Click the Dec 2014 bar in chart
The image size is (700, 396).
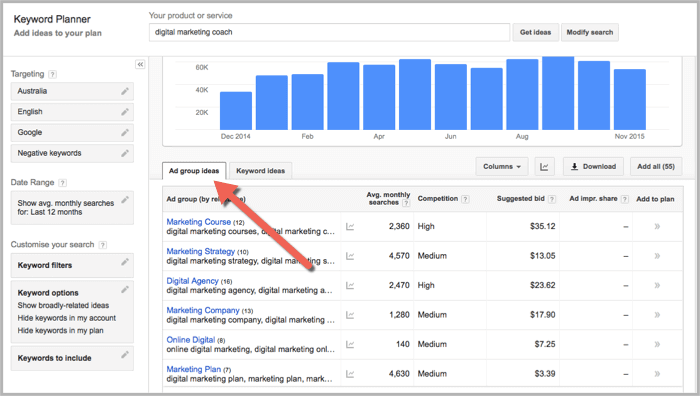pos(236,111)
